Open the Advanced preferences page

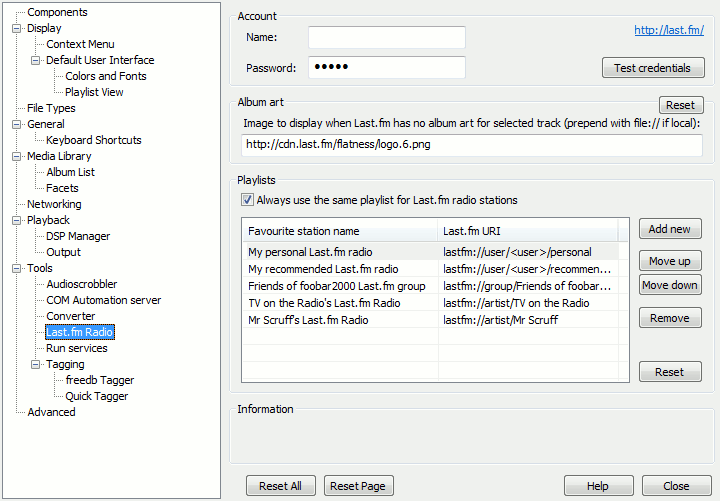(51, 412)
